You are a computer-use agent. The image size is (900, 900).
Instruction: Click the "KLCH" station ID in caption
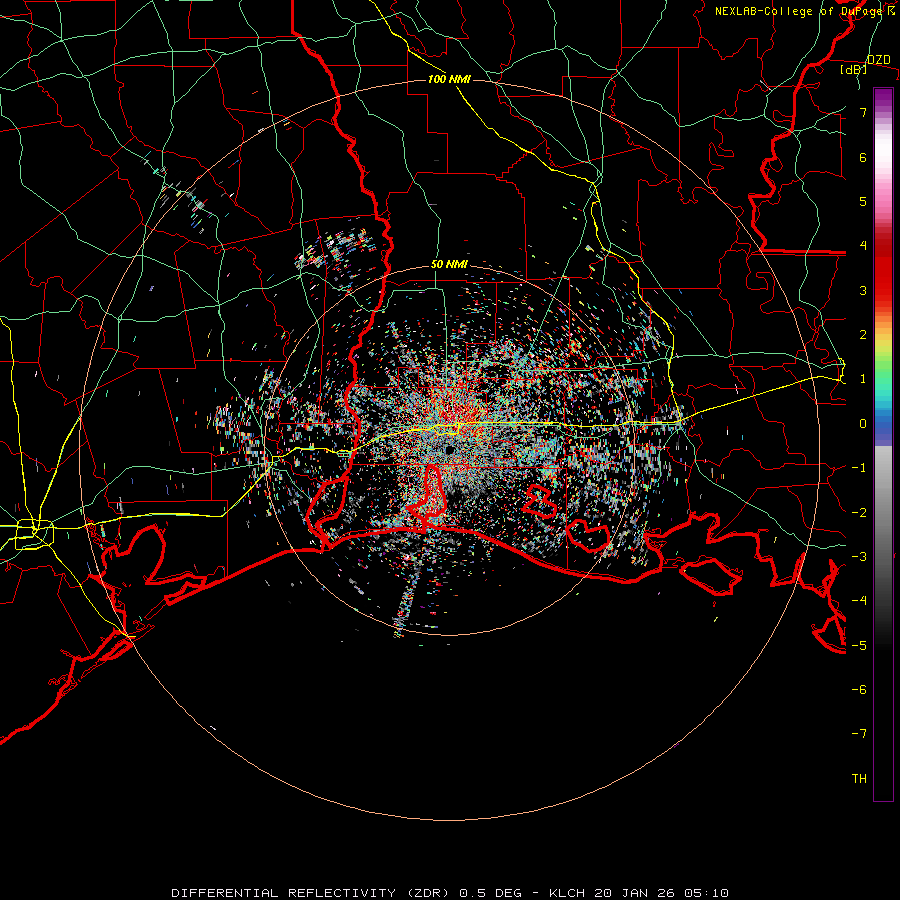click(567, 893)
